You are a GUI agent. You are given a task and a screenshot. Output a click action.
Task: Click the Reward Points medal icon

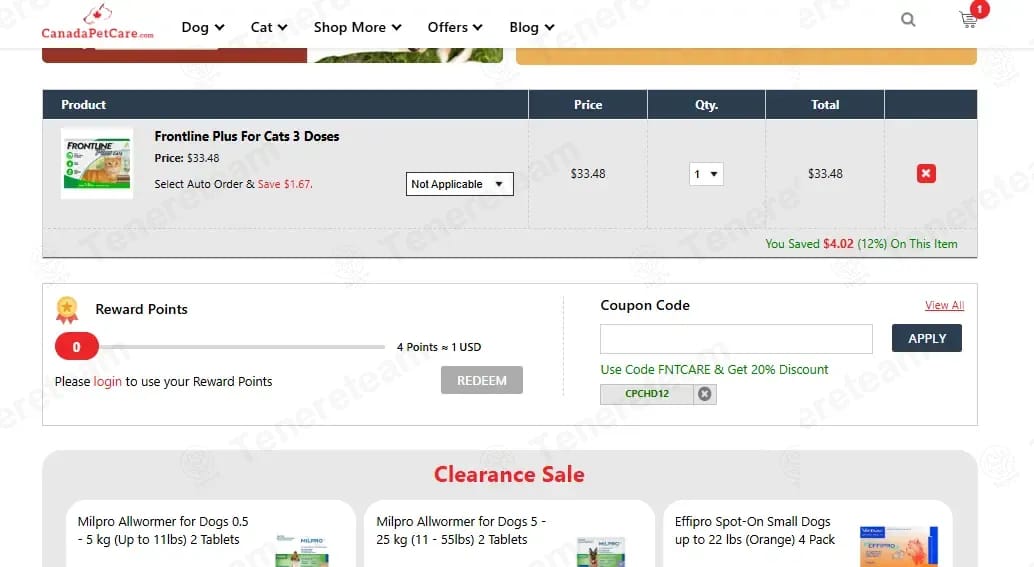67,310
